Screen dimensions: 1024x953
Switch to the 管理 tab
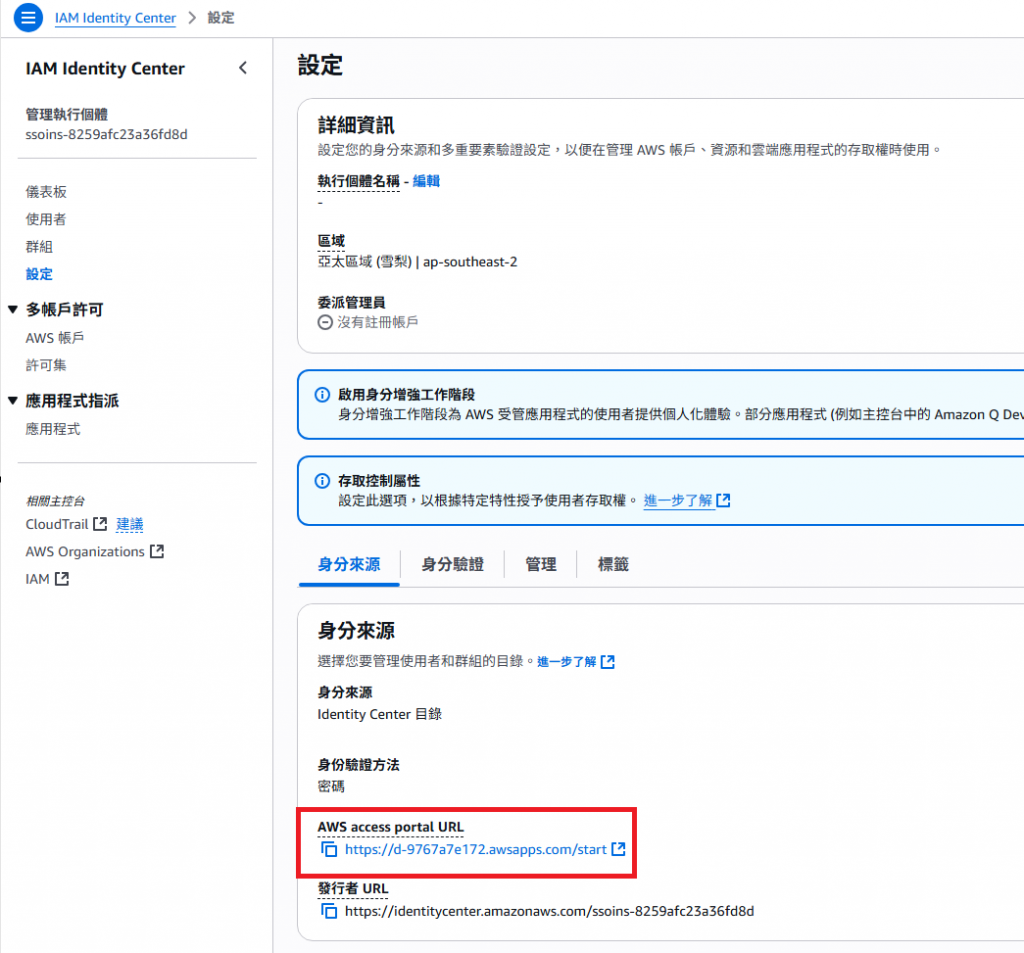541,564
